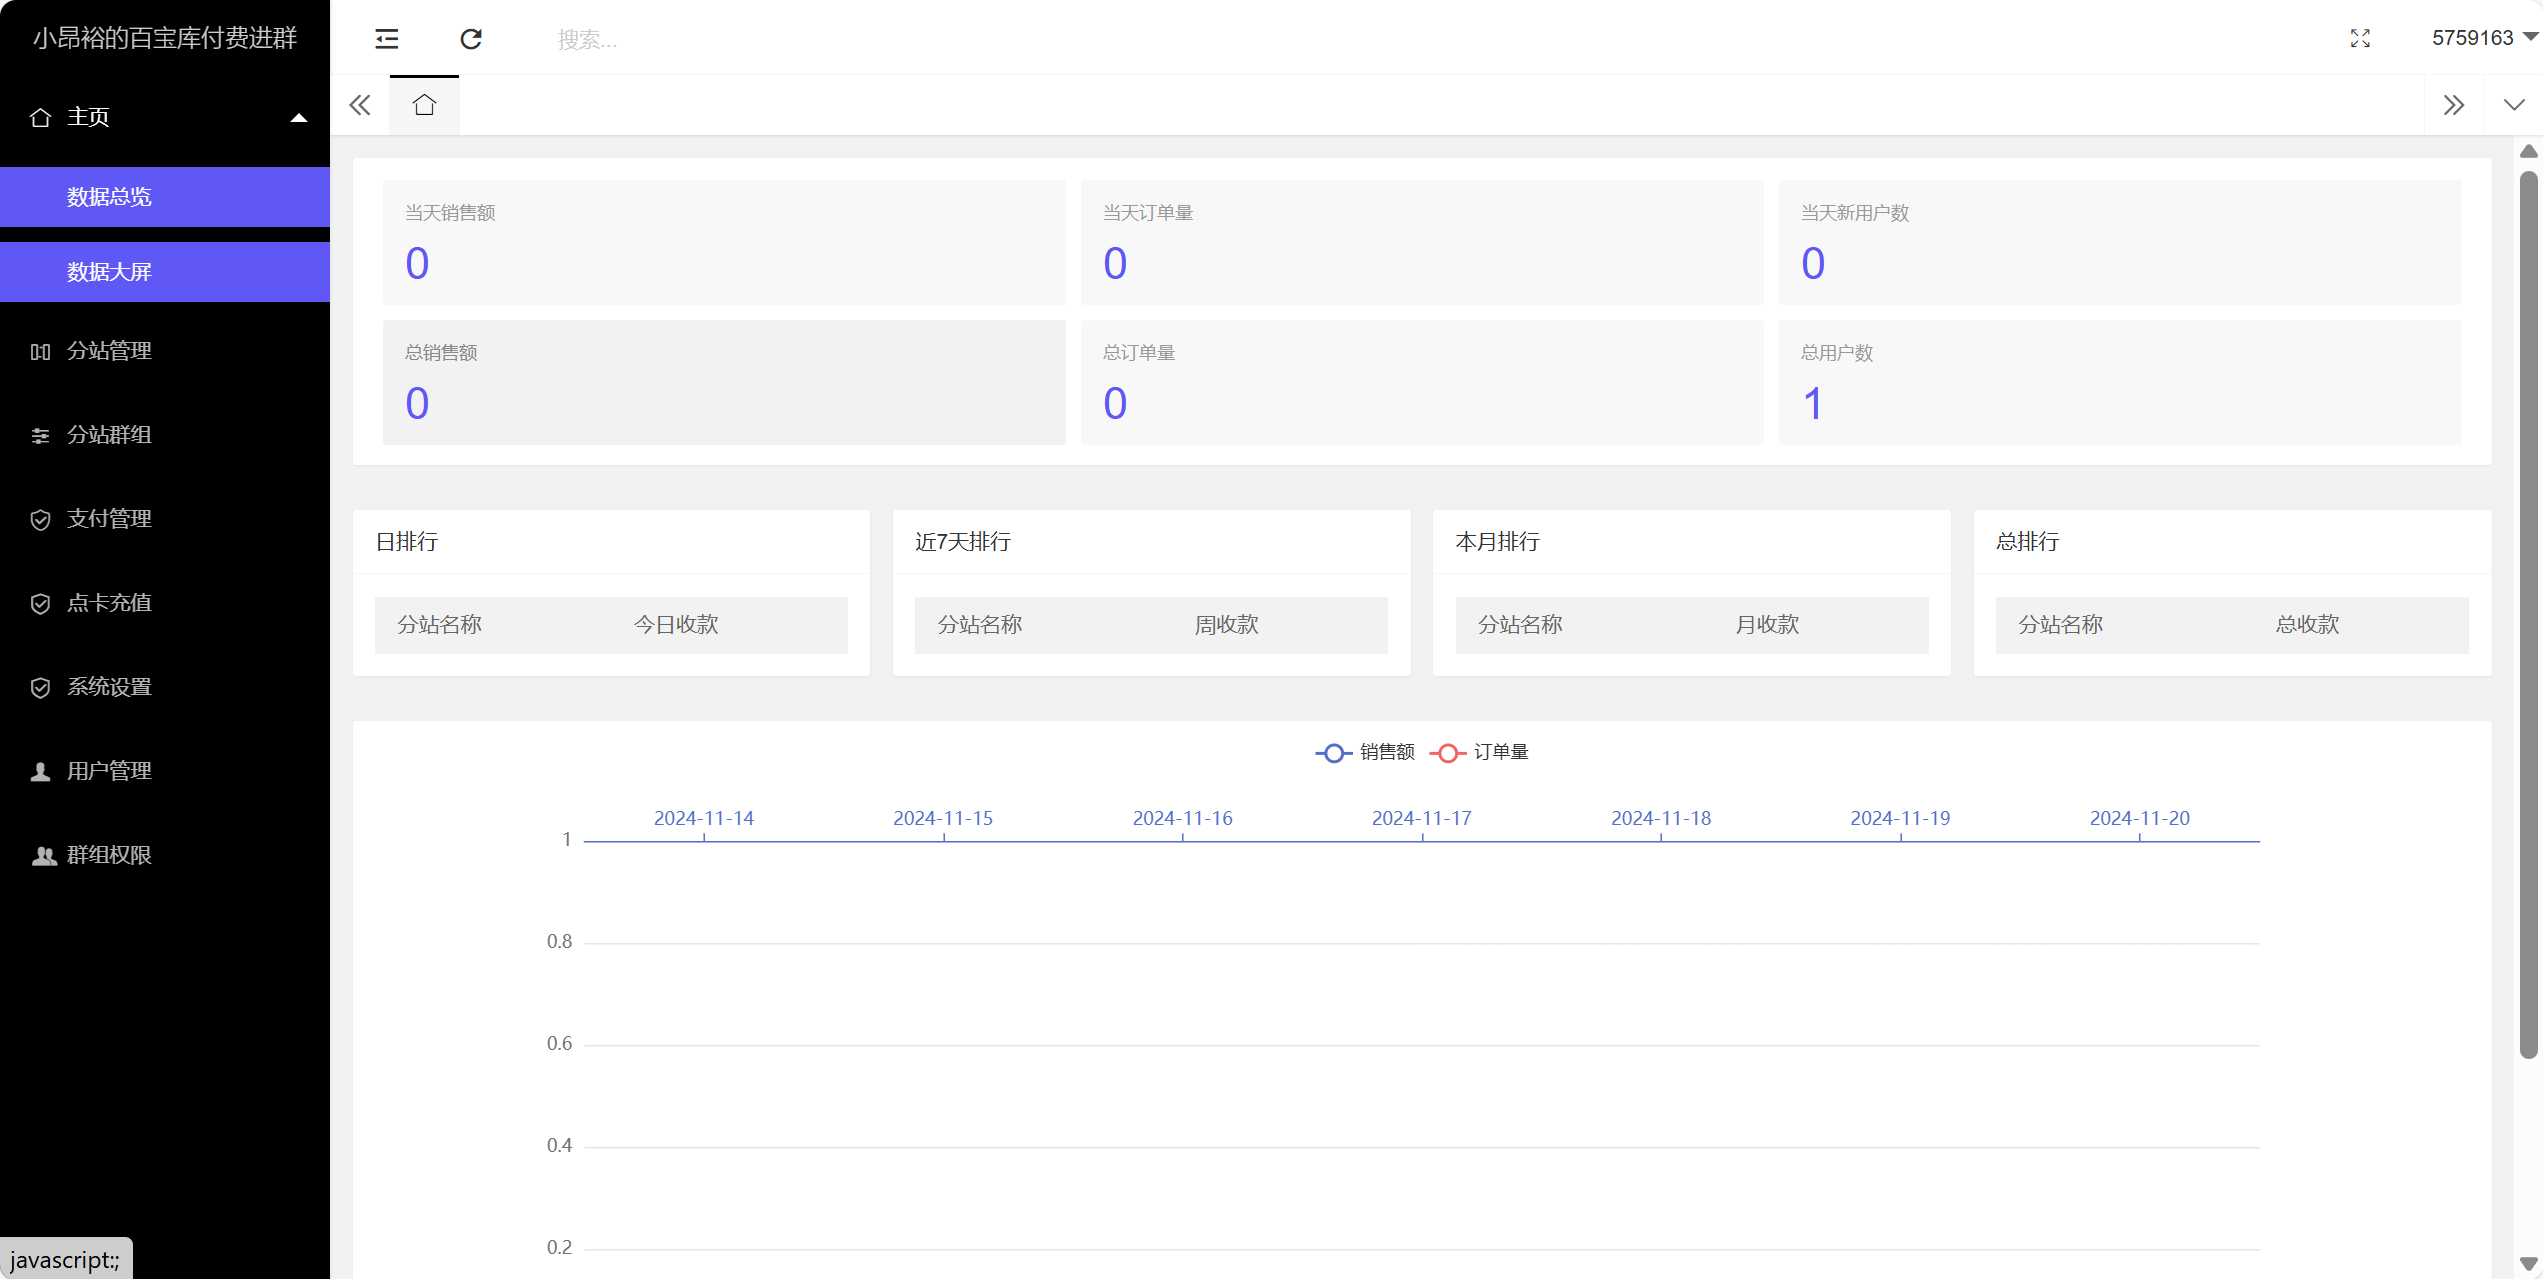This screenshot has height=1279, width=2543.
Task: Click the 点卡充值 shield icon
Action: tap(40, 603)
